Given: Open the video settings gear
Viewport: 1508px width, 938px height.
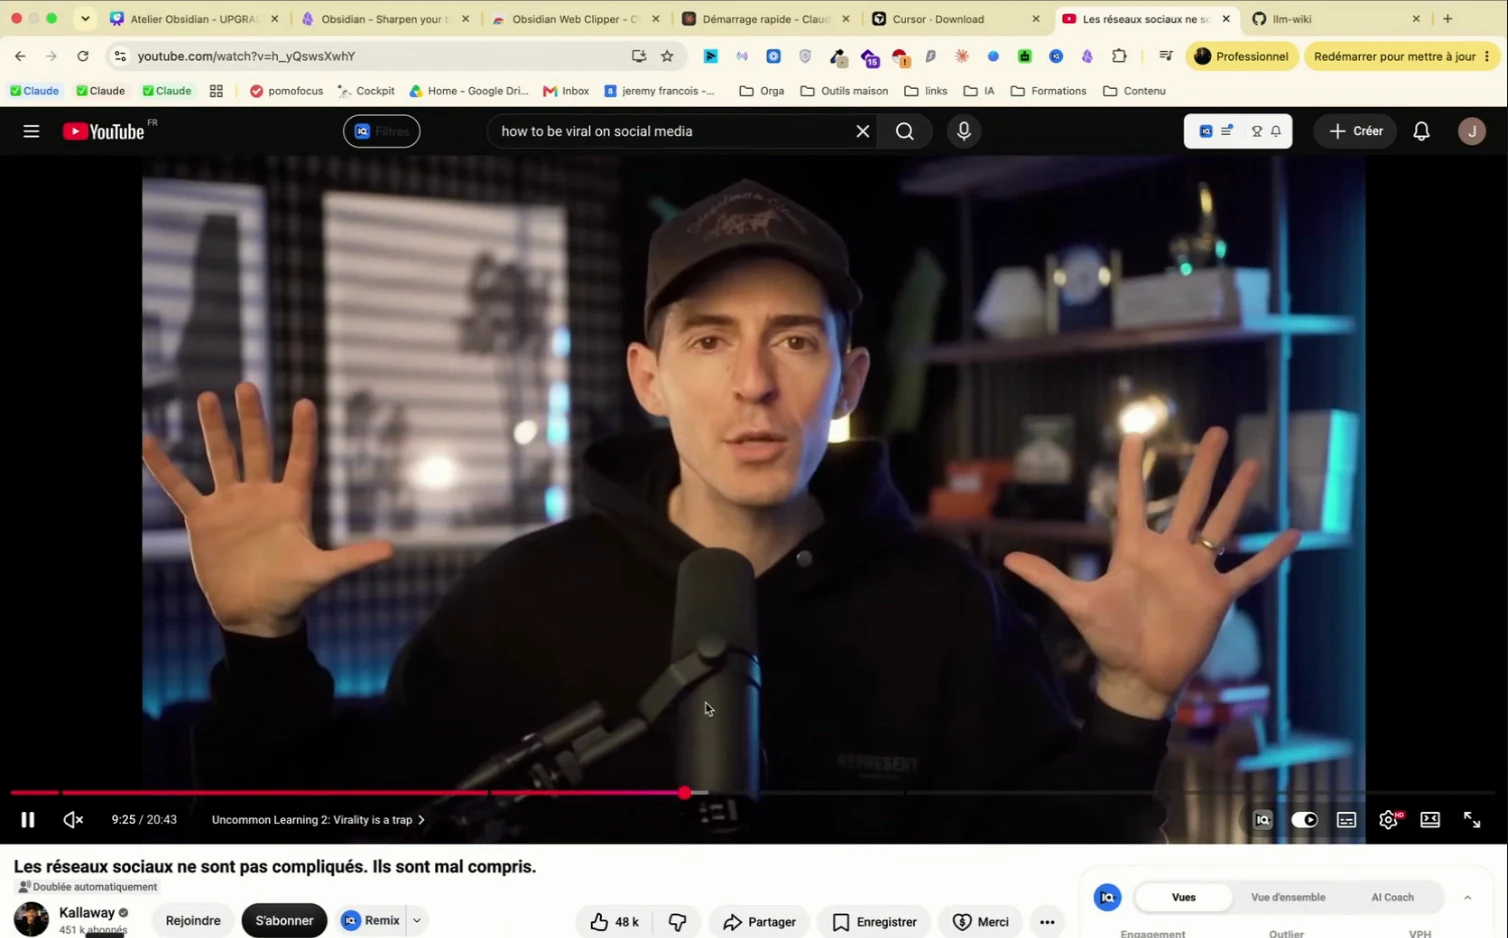Looking at the screenshot, I should pyautogui.click(x=1389, y=820).
